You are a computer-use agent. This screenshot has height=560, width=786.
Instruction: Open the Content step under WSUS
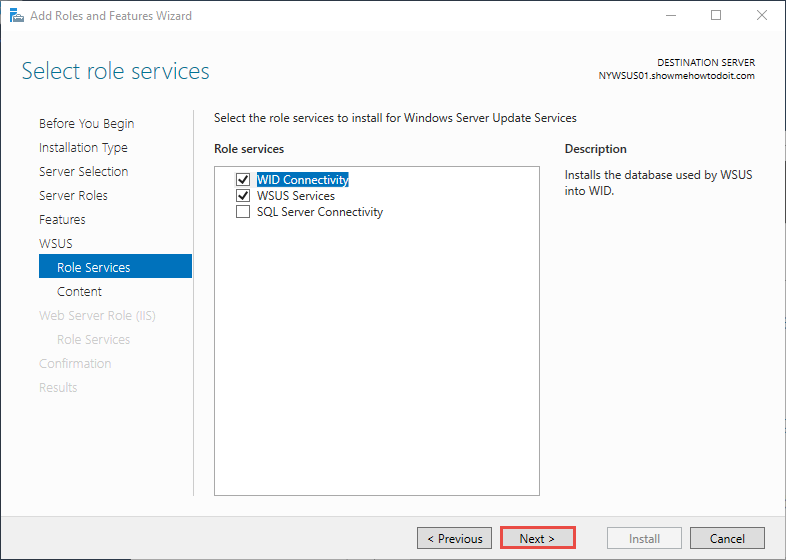tap(79, 291)
